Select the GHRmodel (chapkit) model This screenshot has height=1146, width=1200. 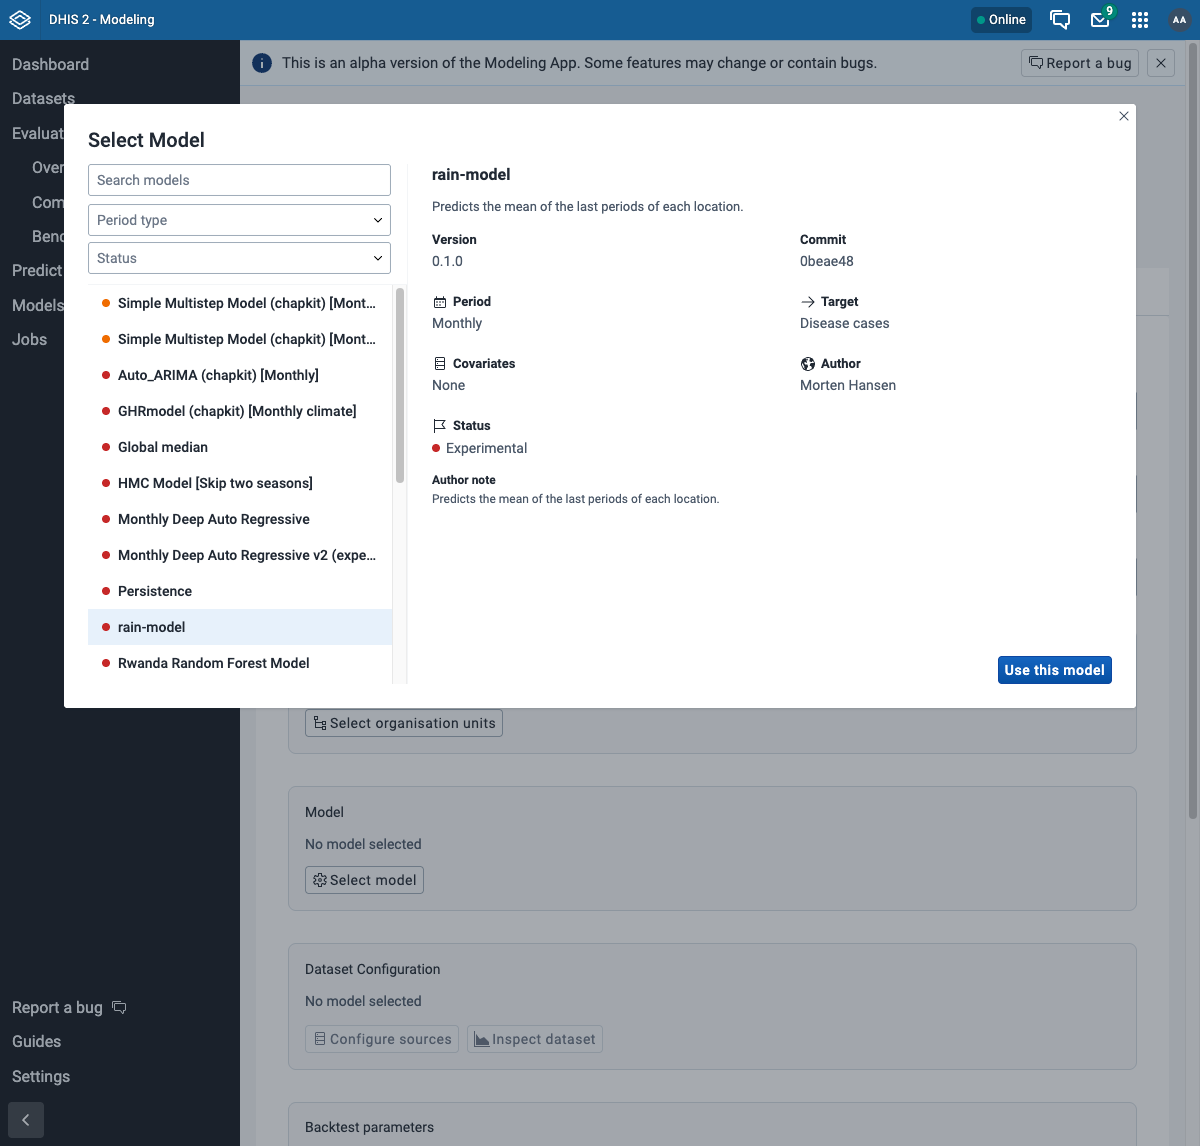tap(240, 411)
